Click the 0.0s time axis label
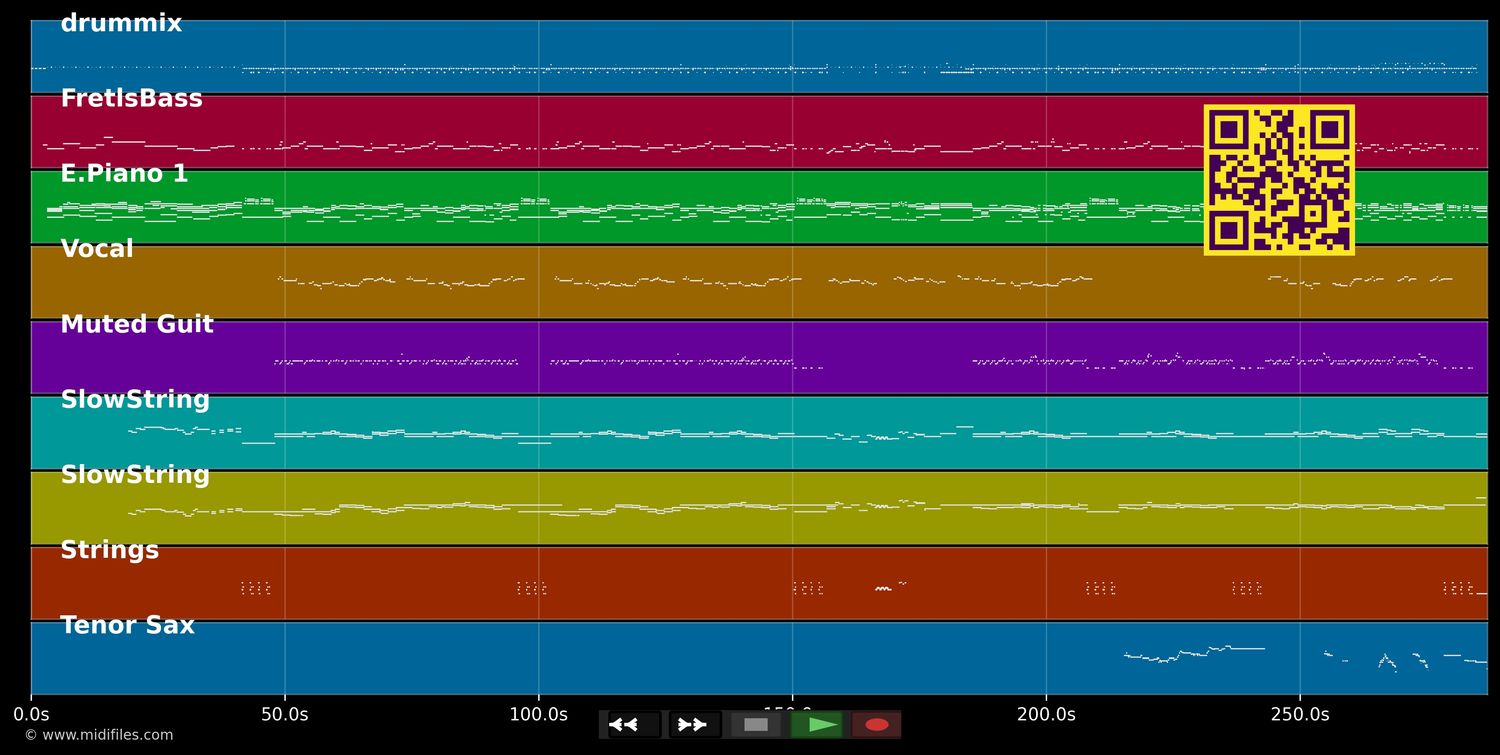1500x755 pixels. click(31, 715)
